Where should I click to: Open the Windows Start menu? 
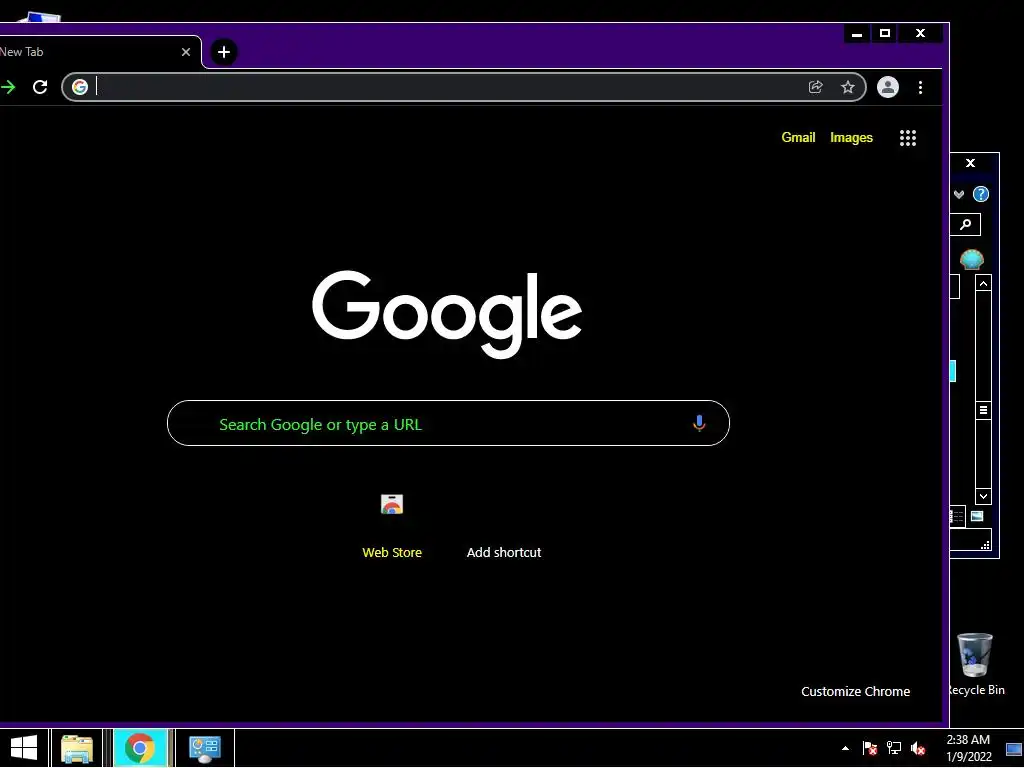click(x=24, y=748)
